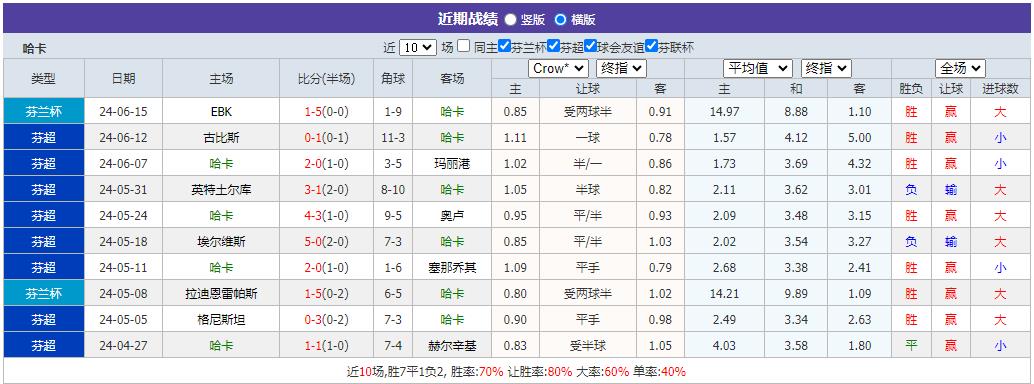Image resolution: width=1034 pixels, height=384 pixels.
Task: Open the 塞那乔其 team link
Action: 452,268
